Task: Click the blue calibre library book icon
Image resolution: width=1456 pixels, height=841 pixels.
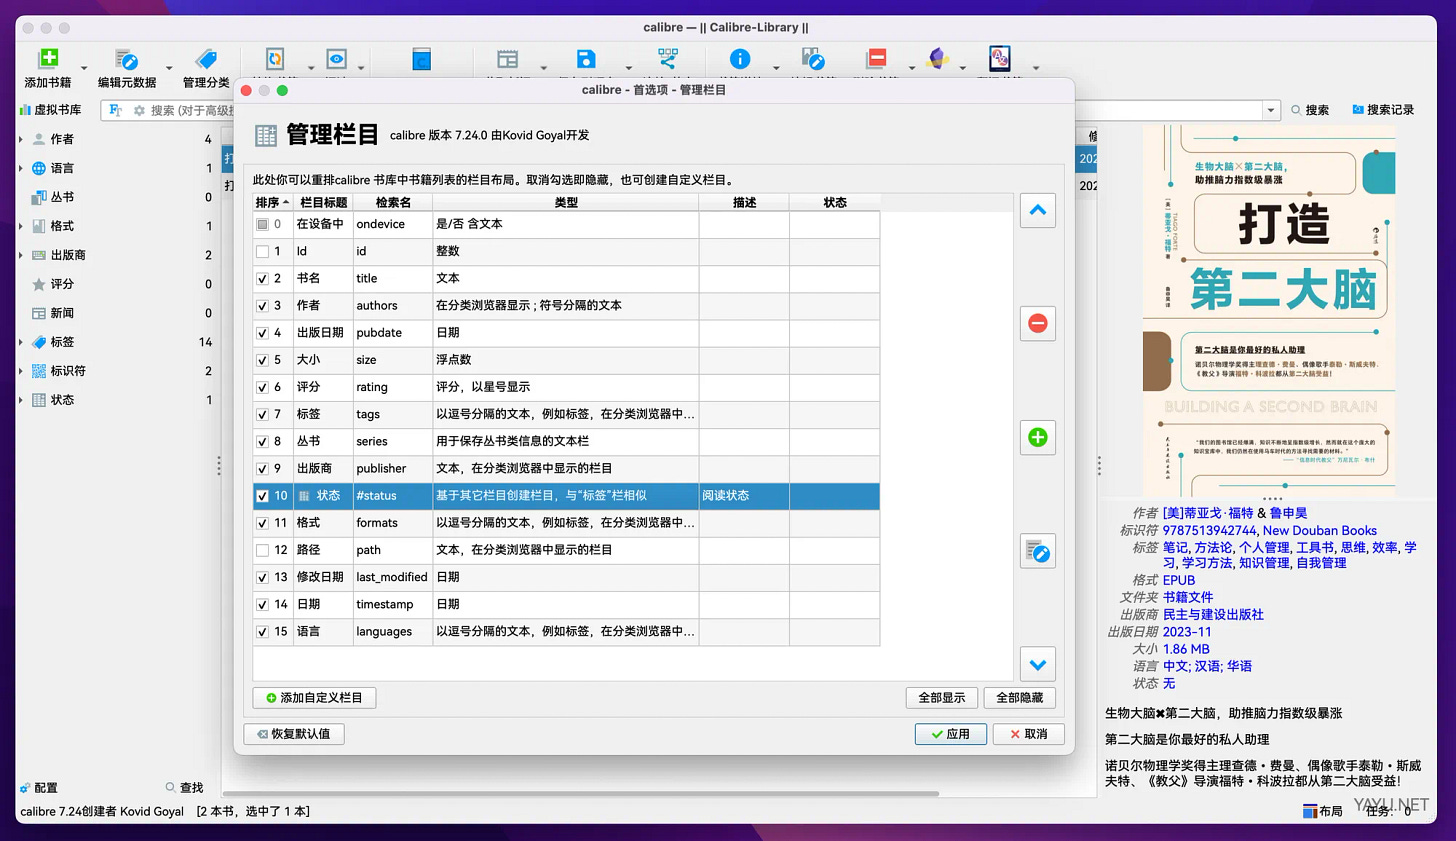Action: [422, 59]
